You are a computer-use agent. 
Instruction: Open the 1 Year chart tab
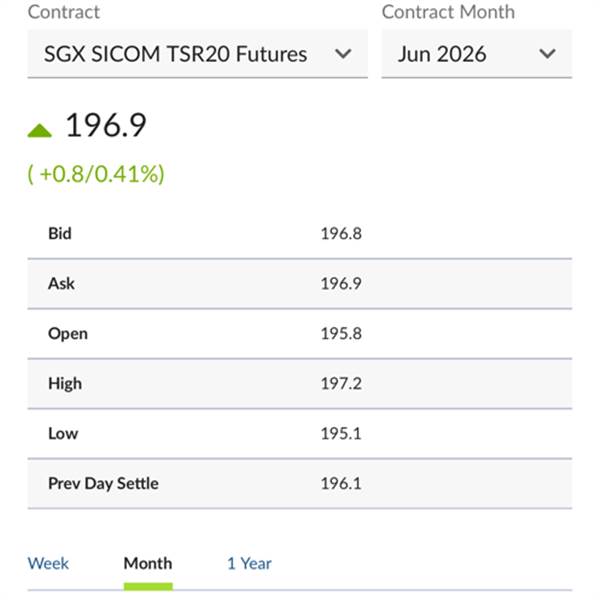pyautogui.click(x=249, y=563)
